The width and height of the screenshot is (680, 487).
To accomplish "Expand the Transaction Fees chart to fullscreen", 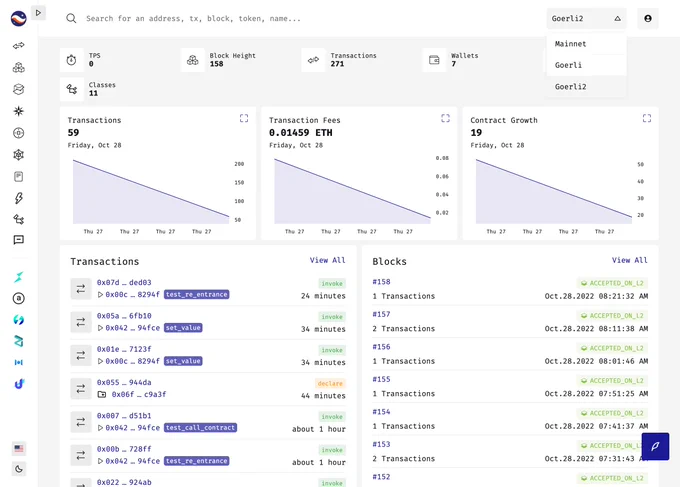I will [445, 118].
